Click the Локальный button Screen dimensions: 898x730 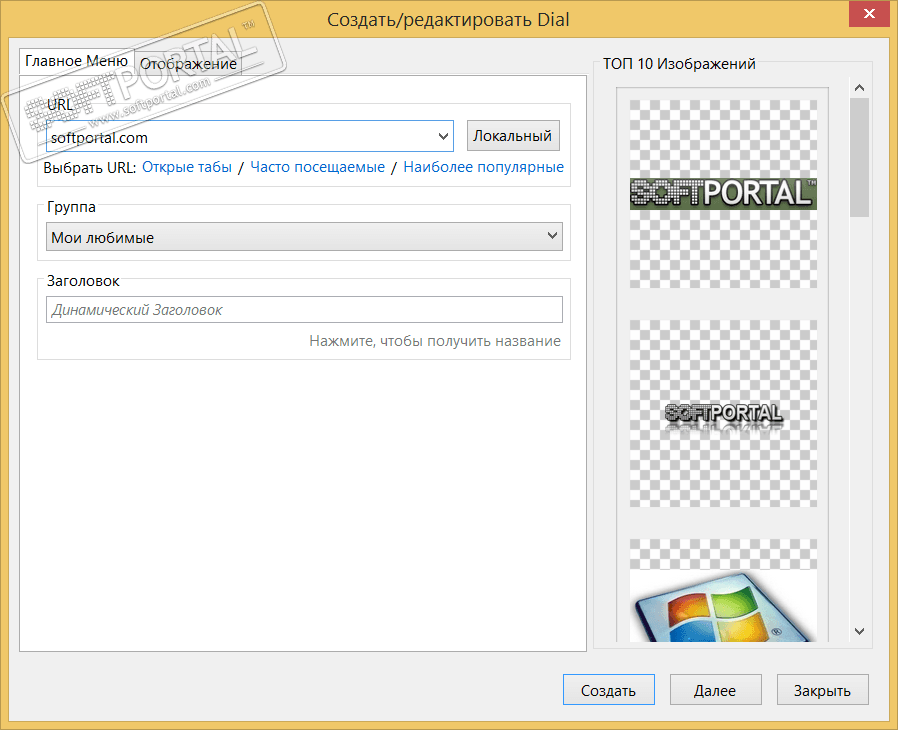pos(513,136)
